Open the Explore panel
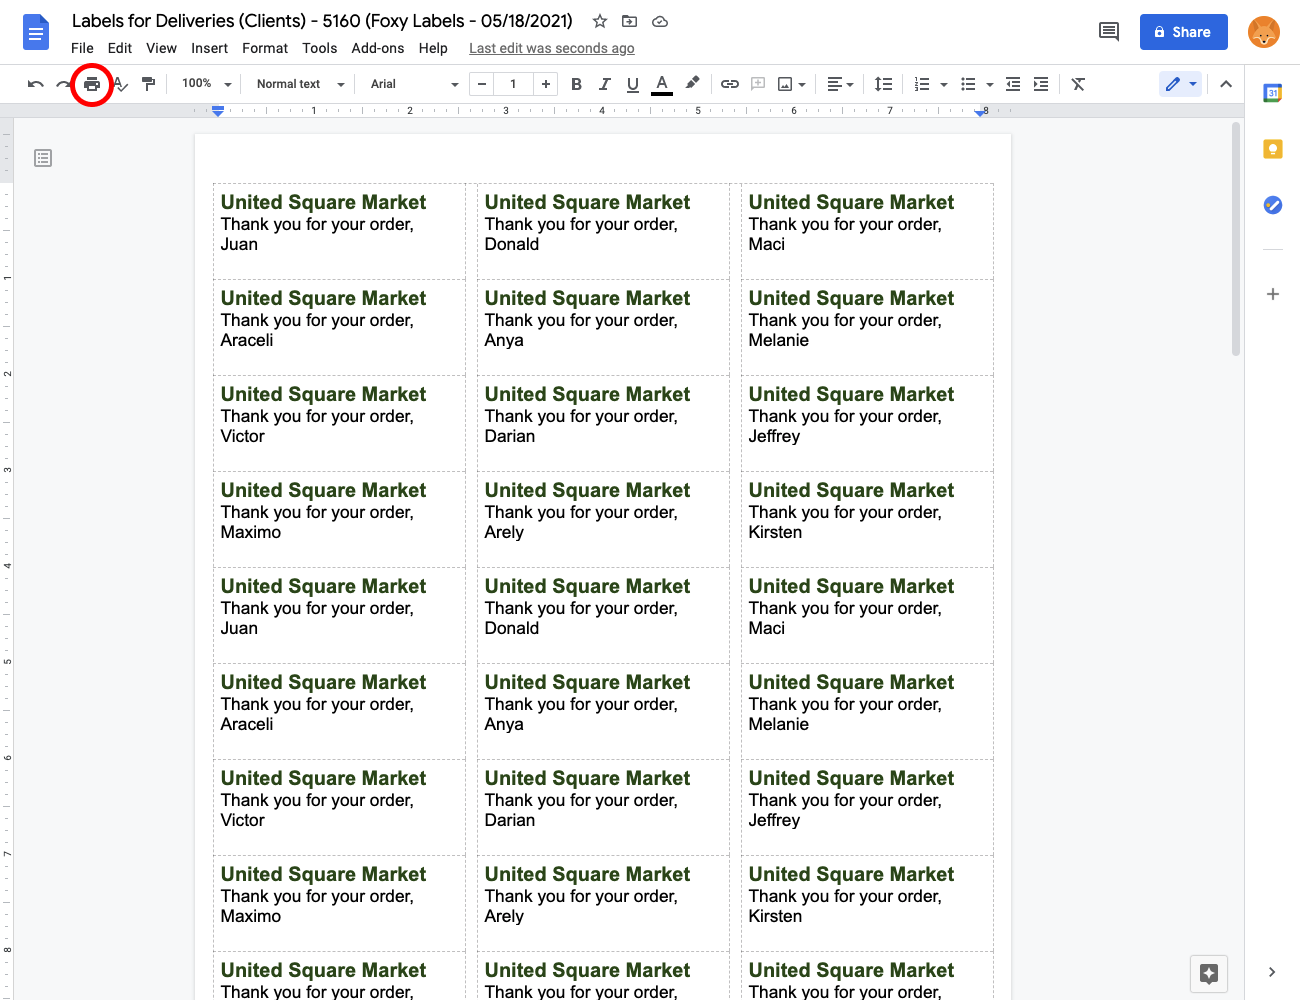 [x=1208, y=973]
